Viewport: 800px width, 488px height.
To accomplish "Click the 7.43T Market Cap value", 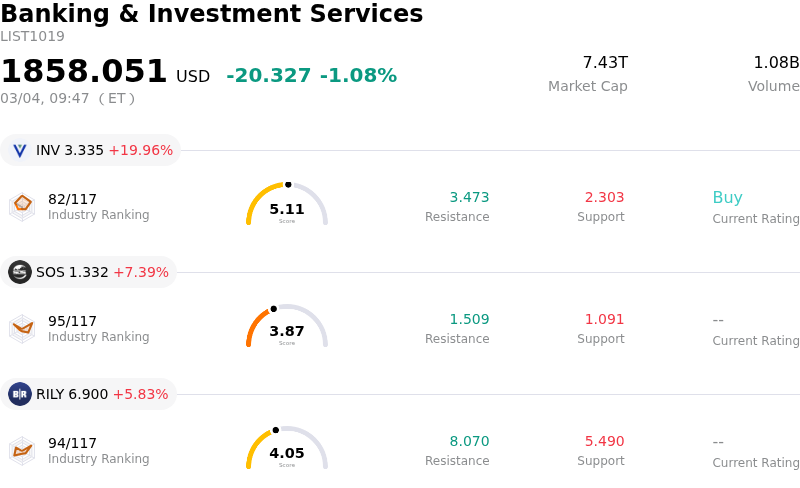I will [x=605, y=63].
